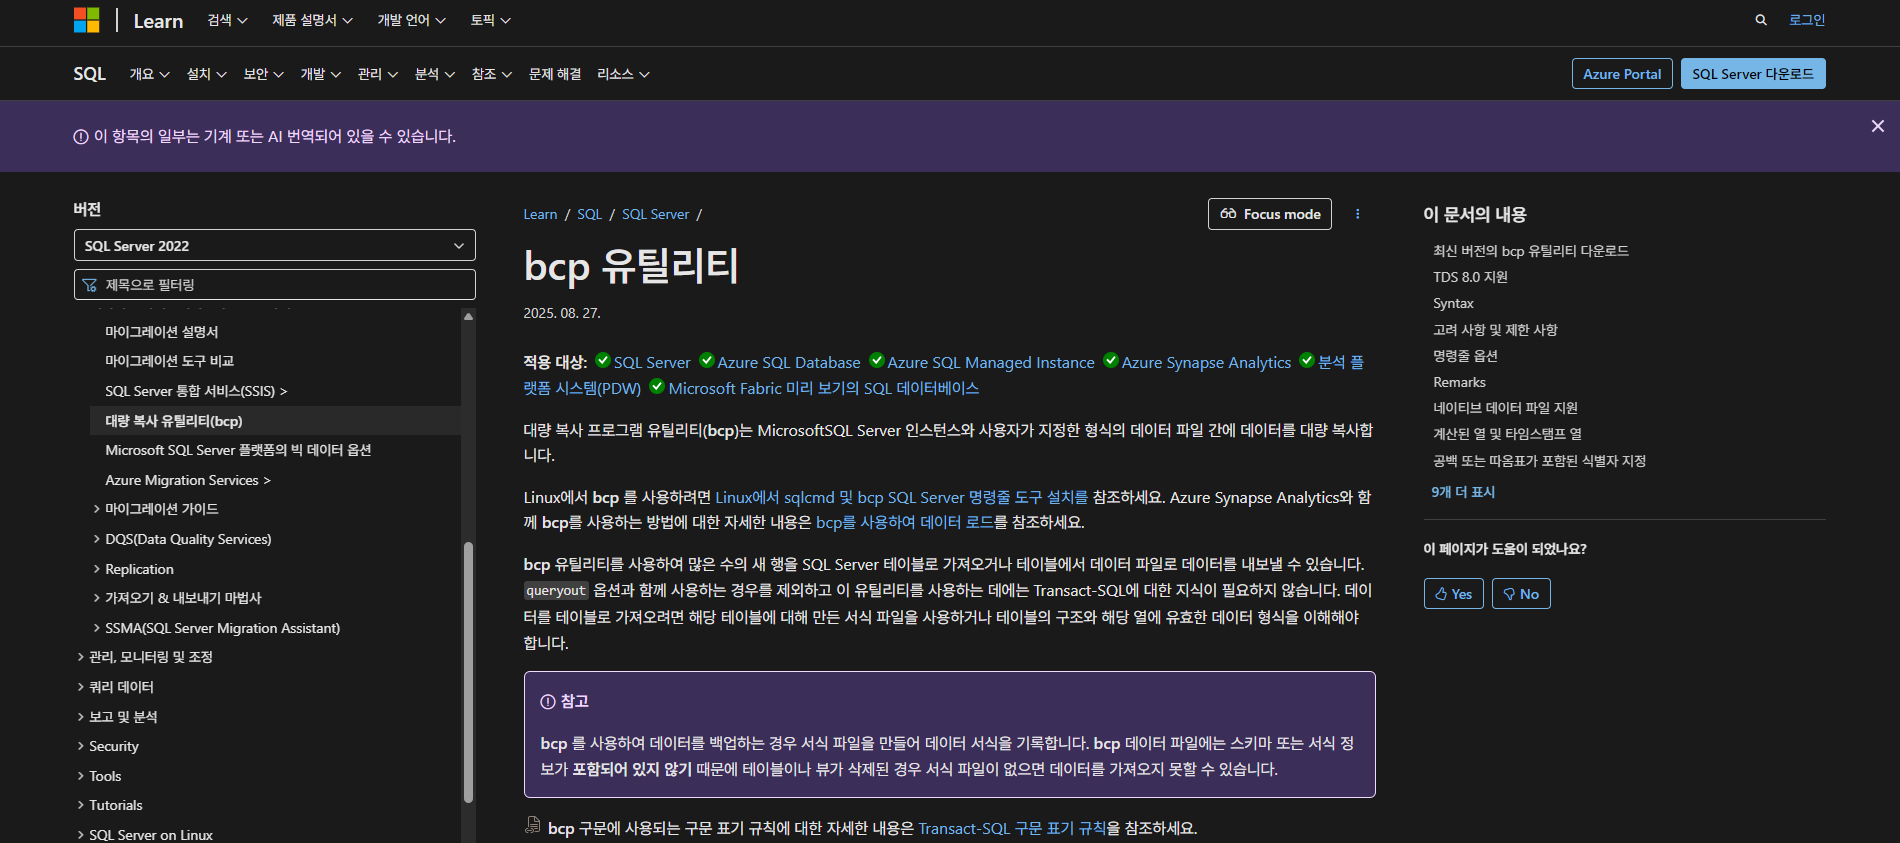Screen dimensions: 1900x843
Task: Expand the 개발 nav dropdown
Action: click(x=320, y=74)
